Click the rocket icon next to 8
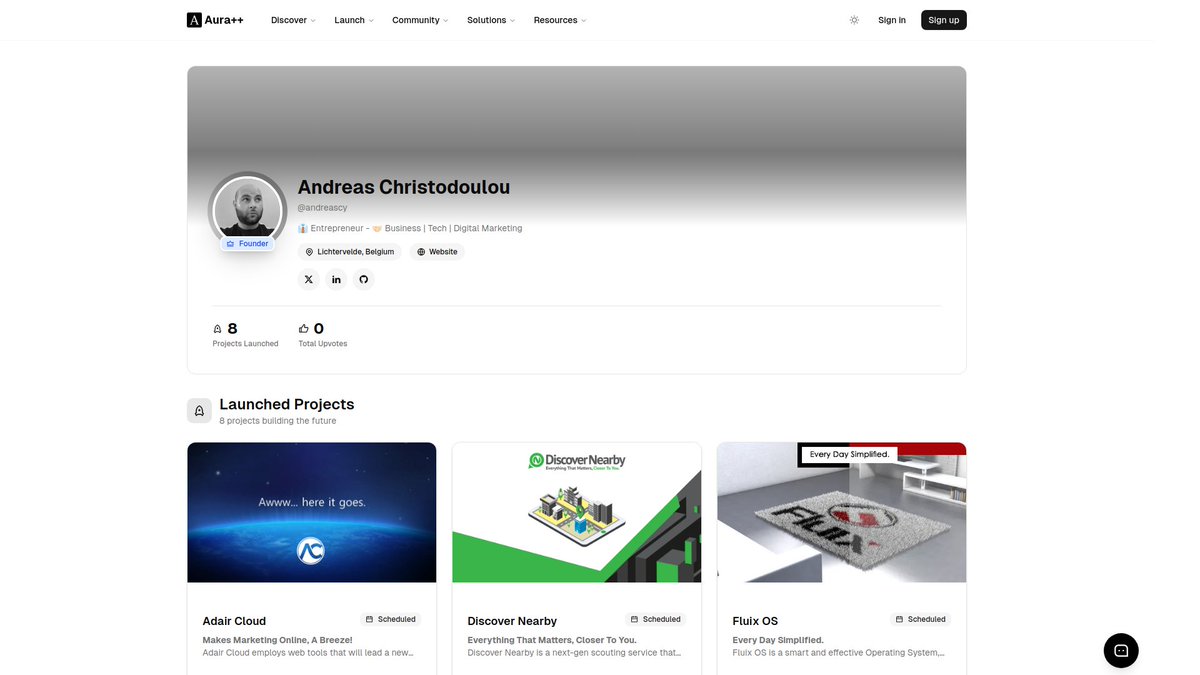The height and width of the screenshot is (675, 1200). (x=218, y=328)
